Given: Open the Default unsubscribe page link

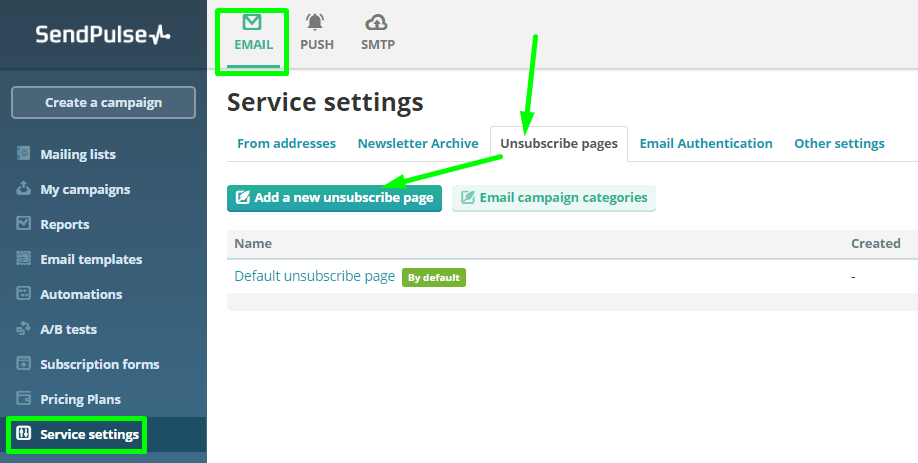Looking at the screenshot, I should pos(314,276).
